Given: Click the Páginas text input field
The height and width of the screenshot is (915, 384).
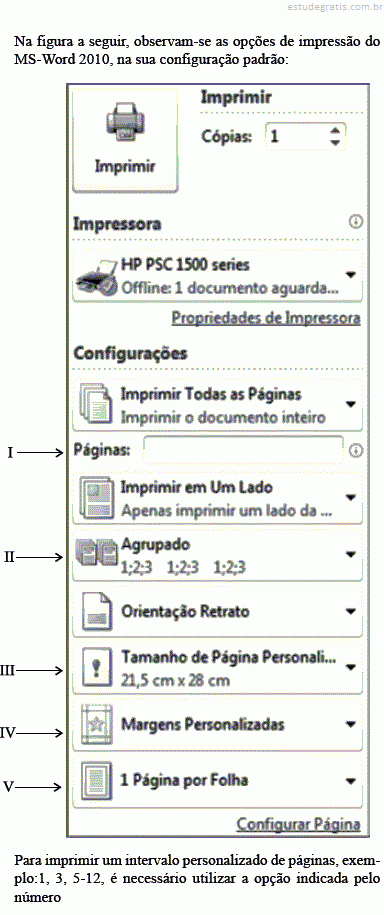Looking at the screenshot, I should coord(243,450).
